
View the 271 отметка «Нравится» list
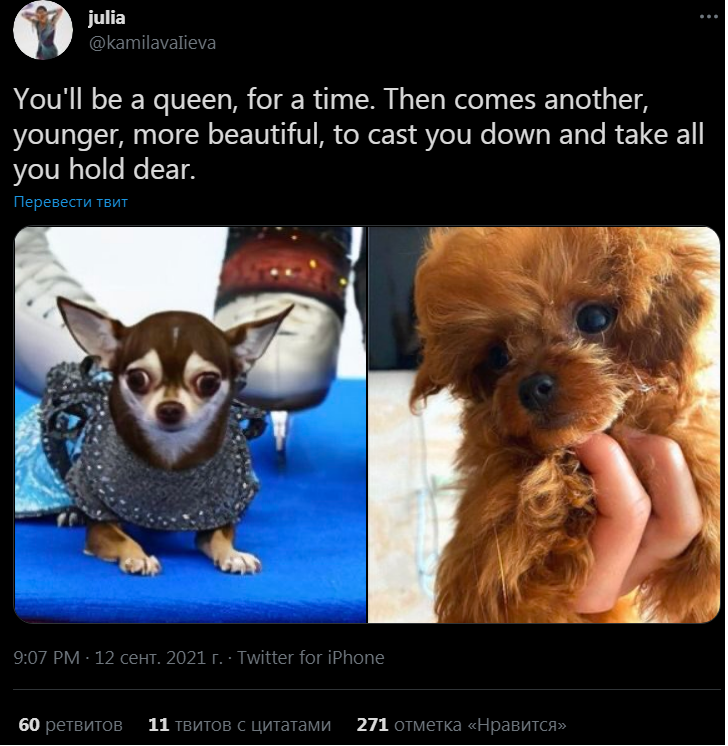[462, 725]
